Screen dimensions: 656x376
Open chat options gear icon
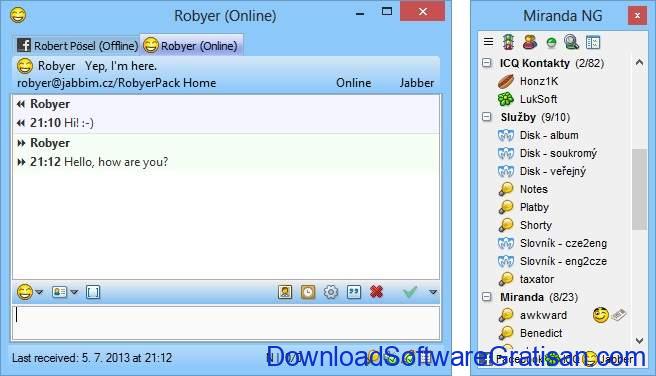[331, 292]
